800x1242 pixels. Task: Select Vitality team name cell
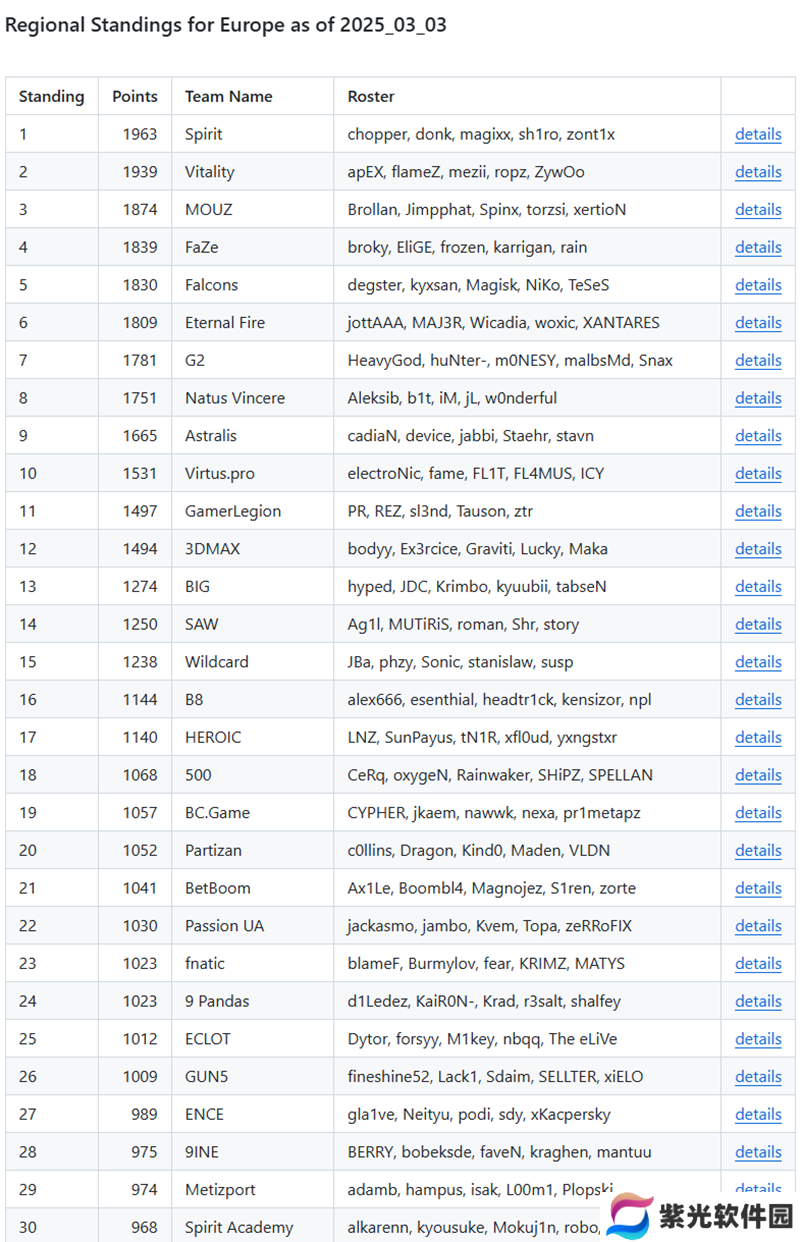[x=253, y=172]
